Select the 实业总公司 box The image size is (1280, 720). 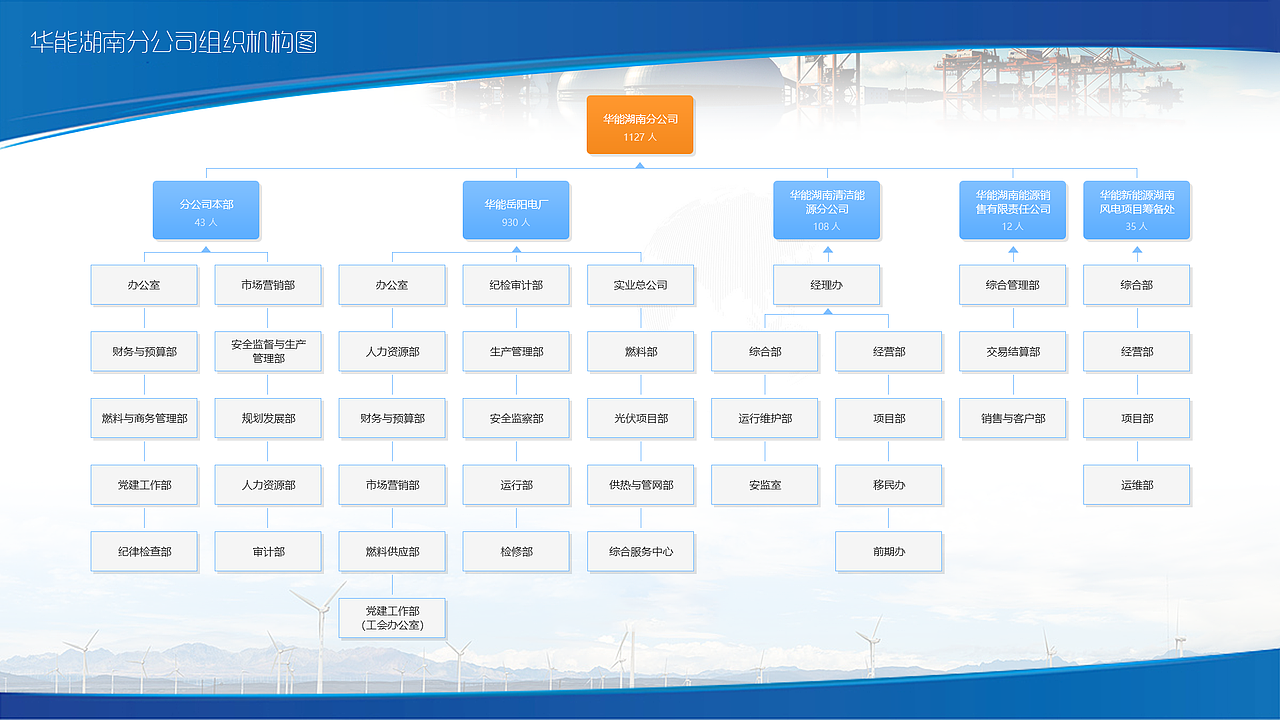(x=641, y=284)
